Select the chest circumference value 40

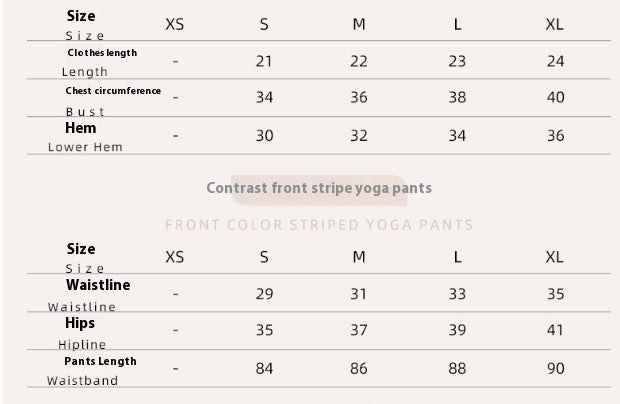click(555, 98)
